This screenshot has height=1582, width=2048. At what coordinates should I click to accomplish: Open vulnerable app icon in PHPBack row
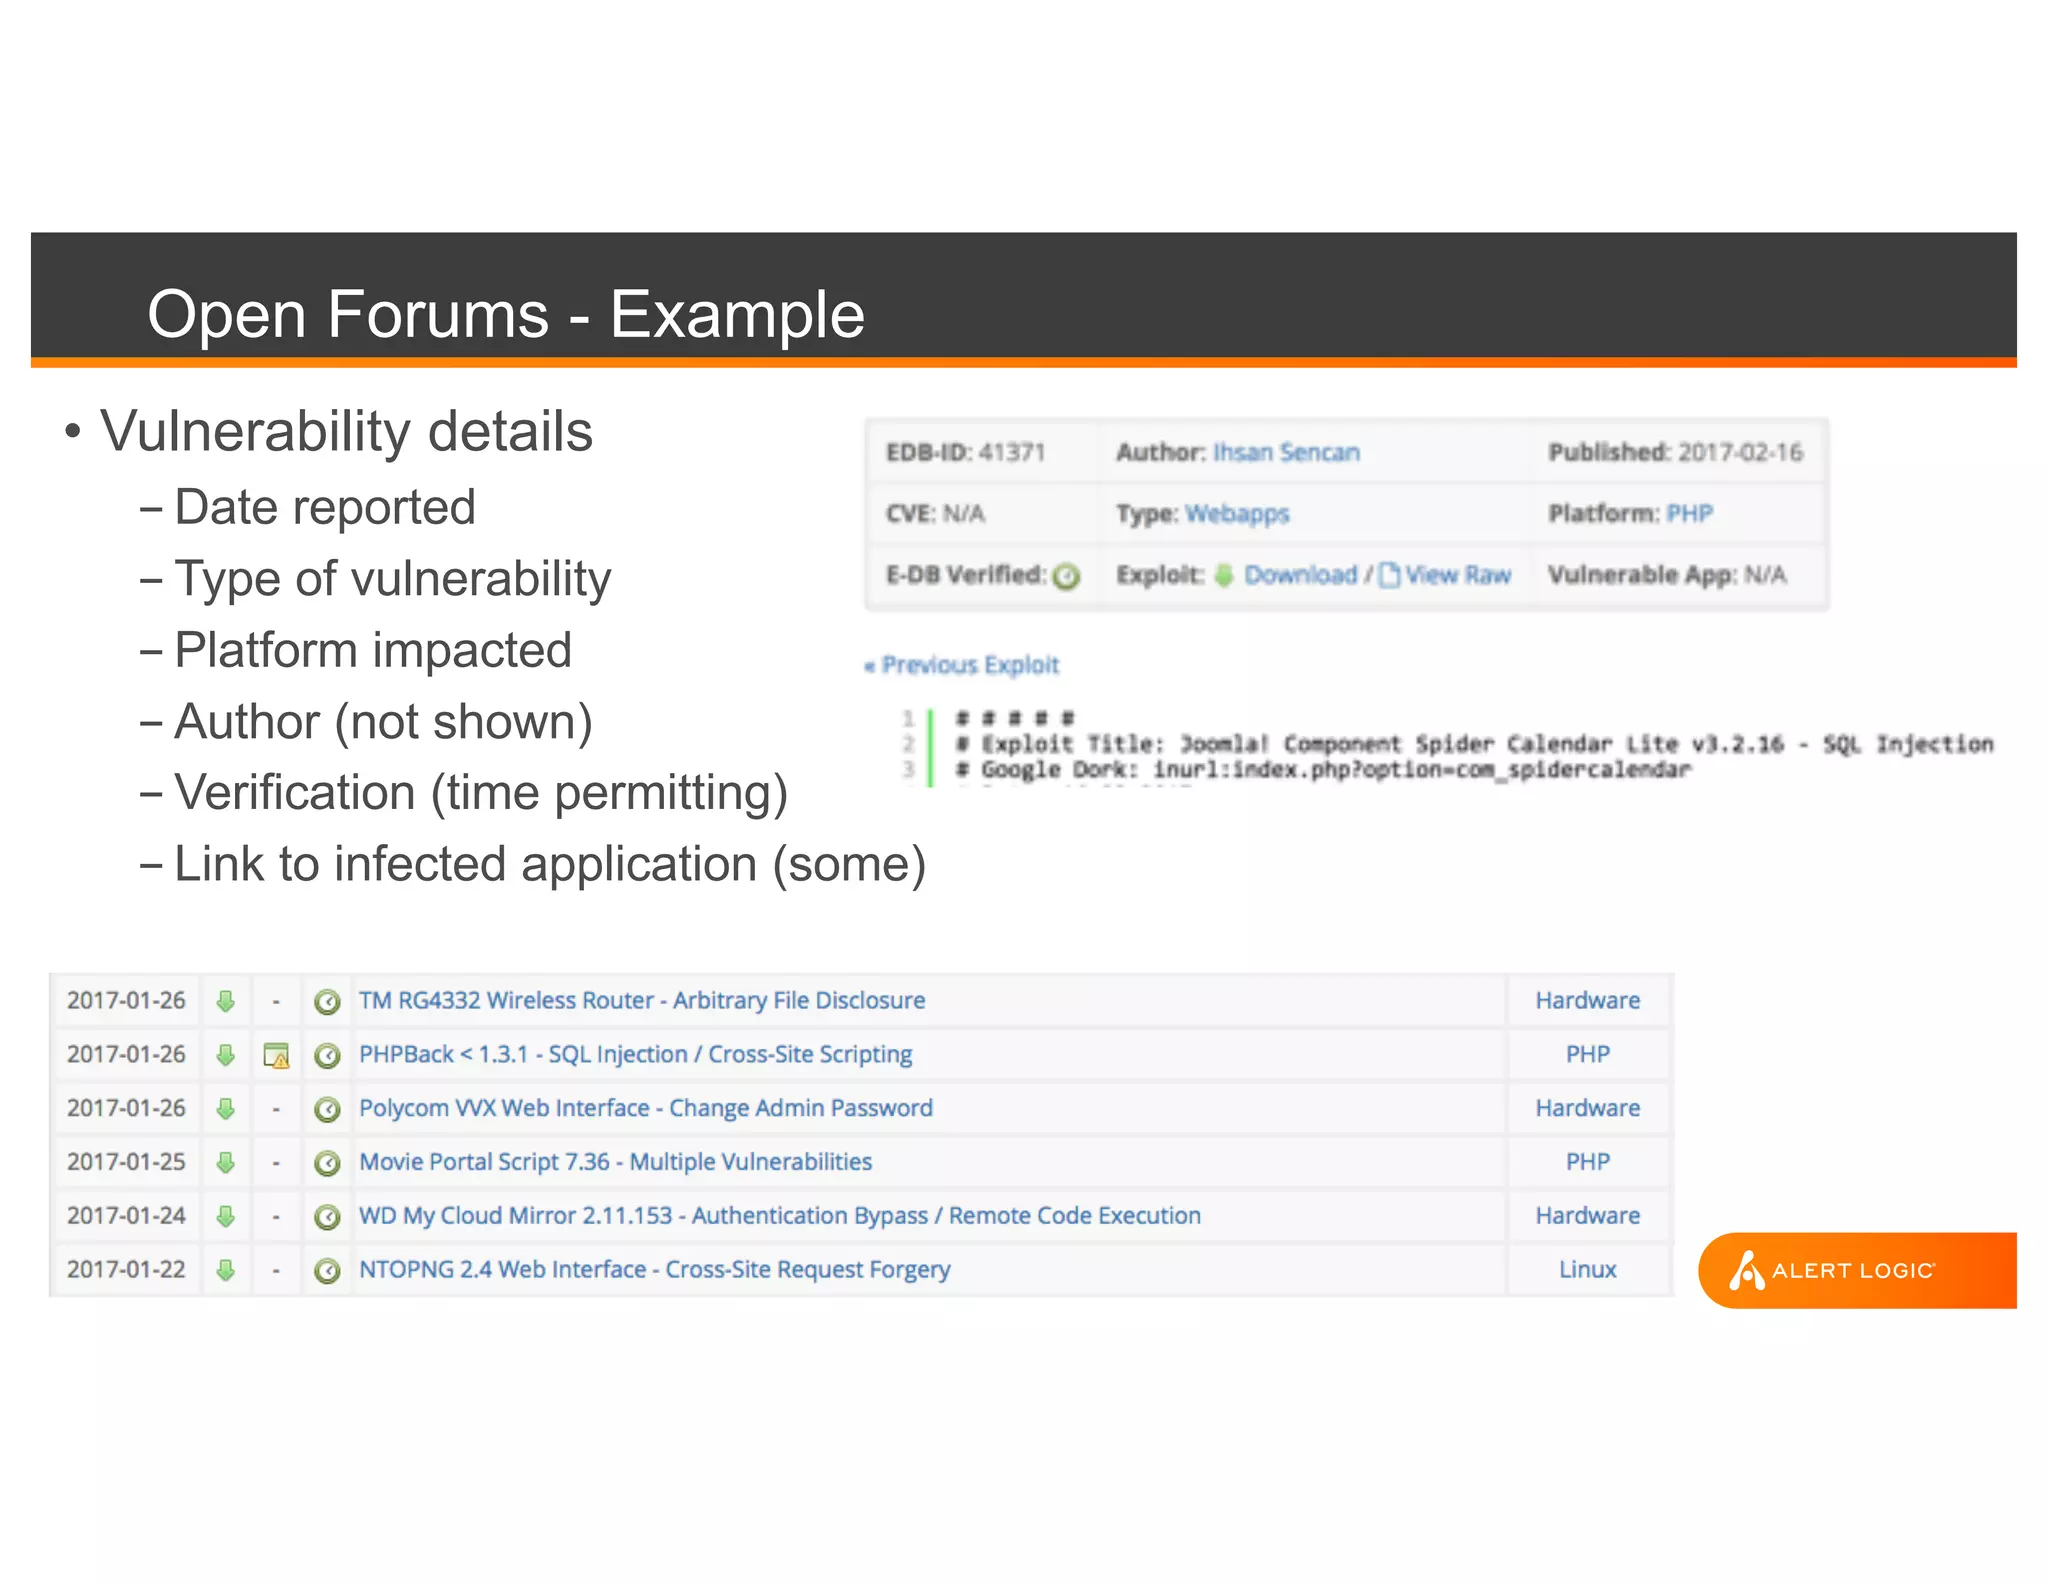coord(276,1056)
